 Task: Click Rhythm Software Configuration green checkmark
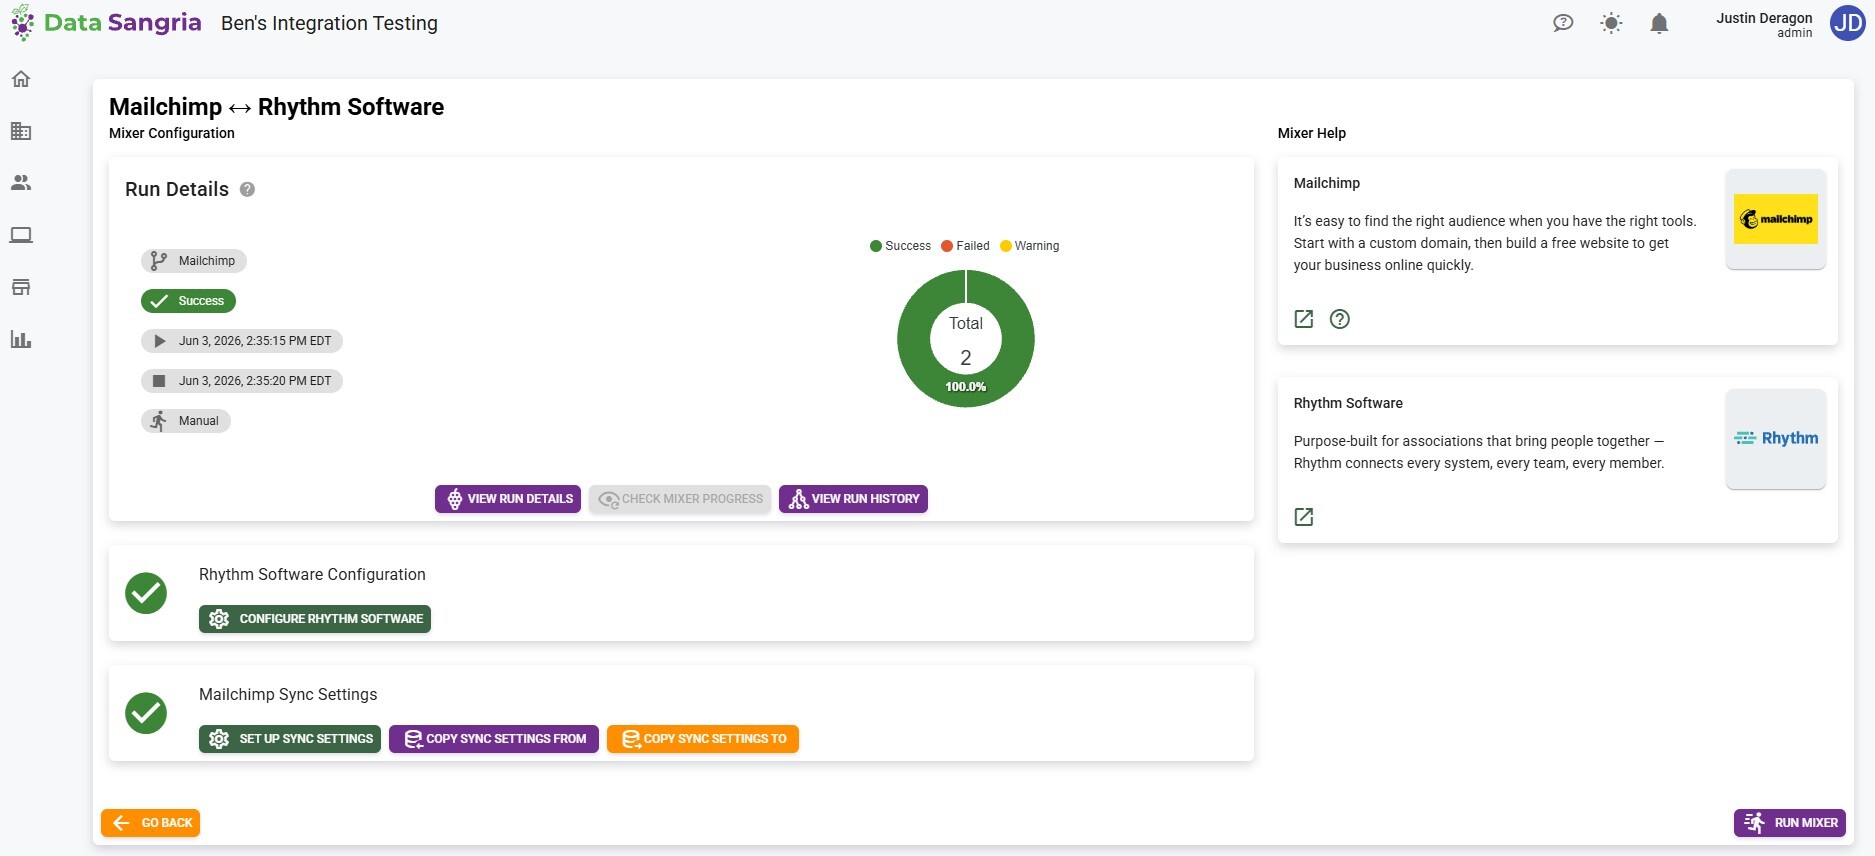pos(146,593)
